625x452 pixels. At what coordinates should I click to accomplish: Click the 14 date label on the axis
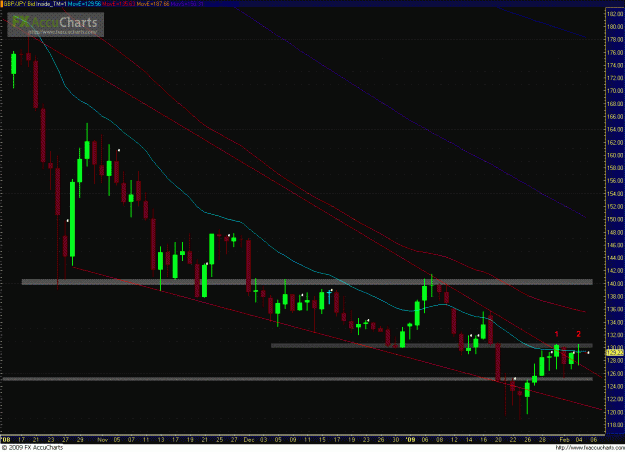click(x=469, y=440)
